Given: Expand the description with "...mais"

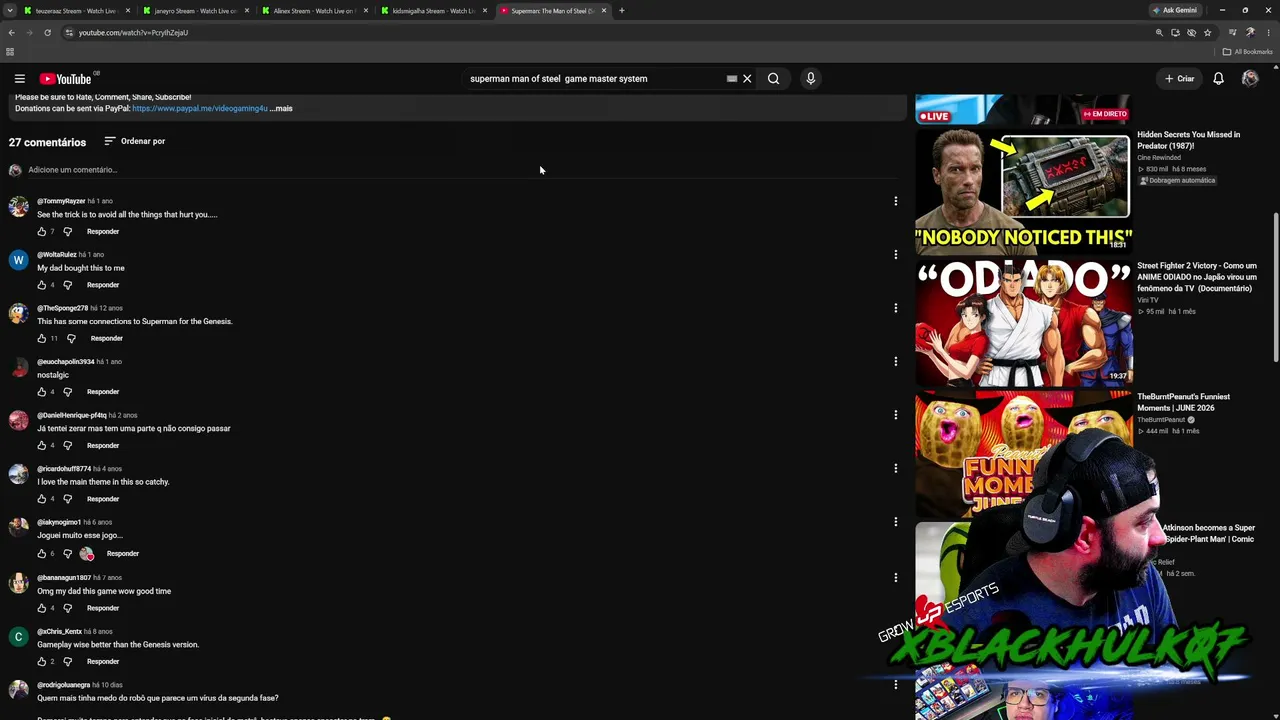Looking at the screenshot, I should (281, 108).
